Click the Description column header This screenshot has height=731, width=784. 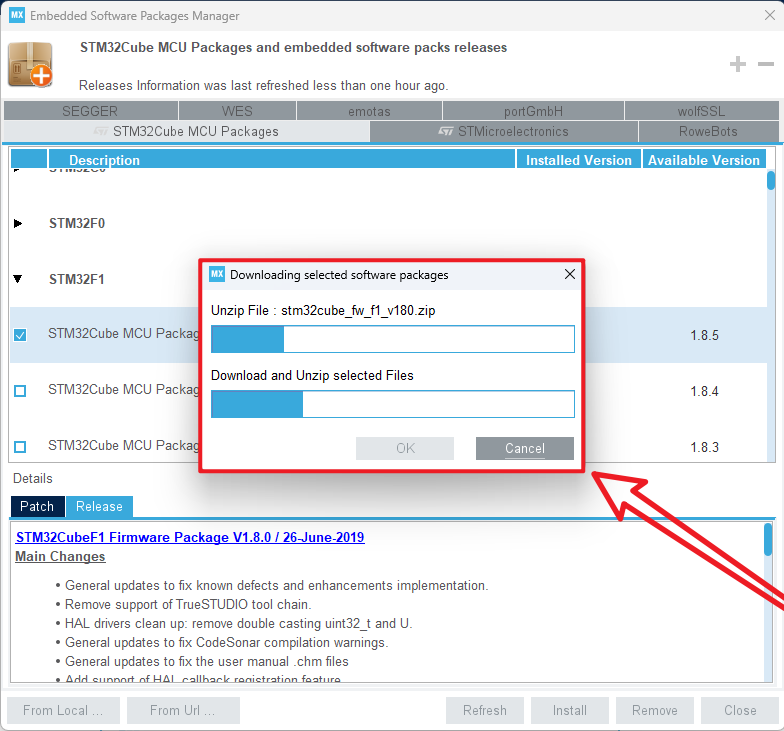[282, 160]
